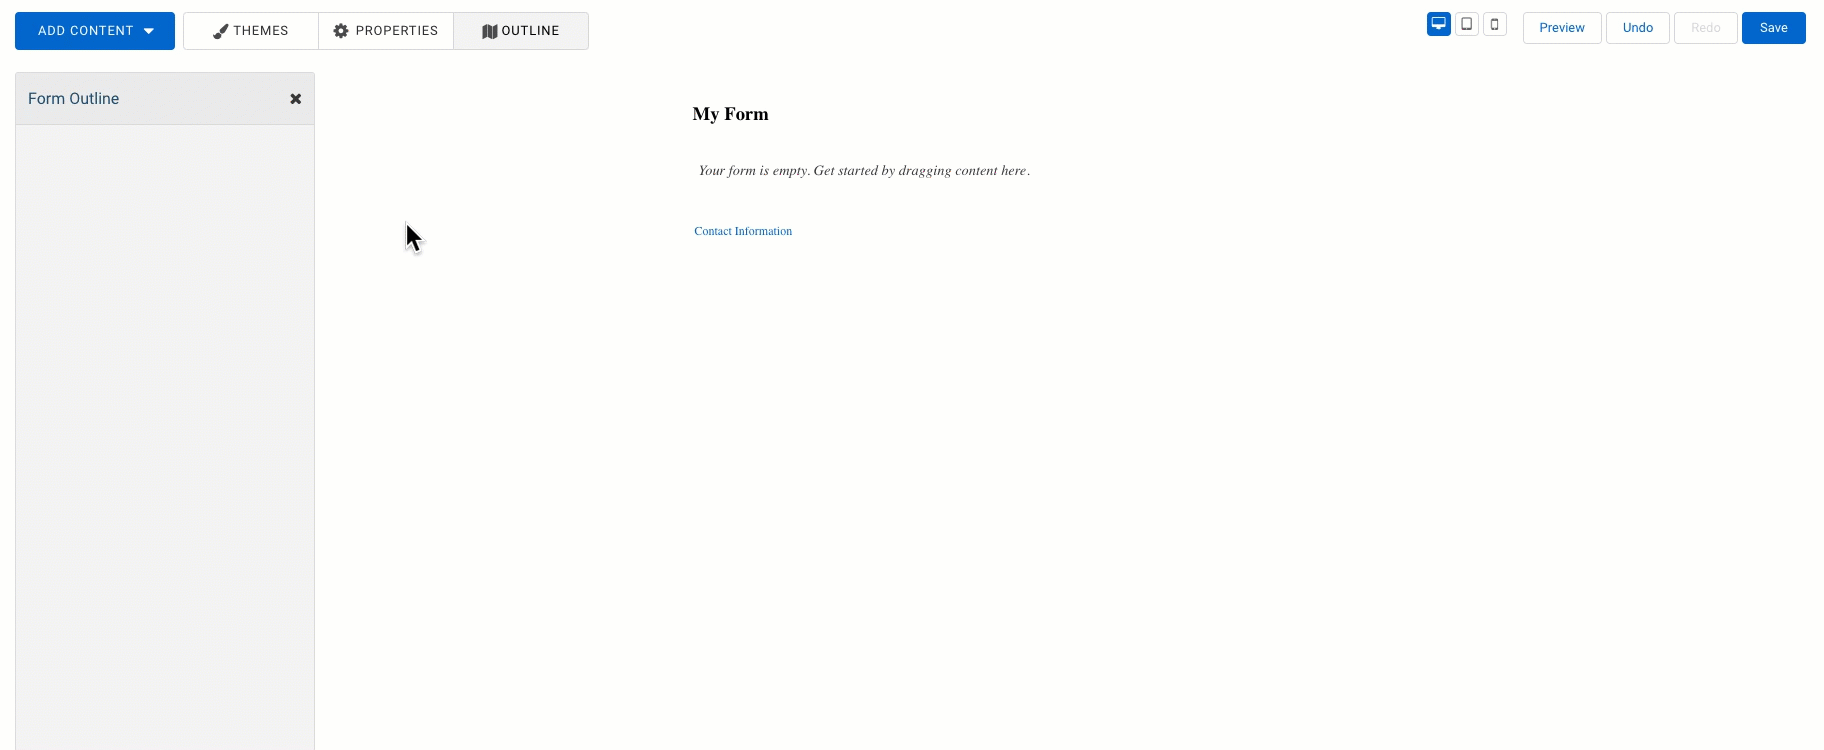This screenshot has width=1824, height=750.
Task: Click the empty form placeholder message
Action: pyautogui.click(x=864, y=171)
